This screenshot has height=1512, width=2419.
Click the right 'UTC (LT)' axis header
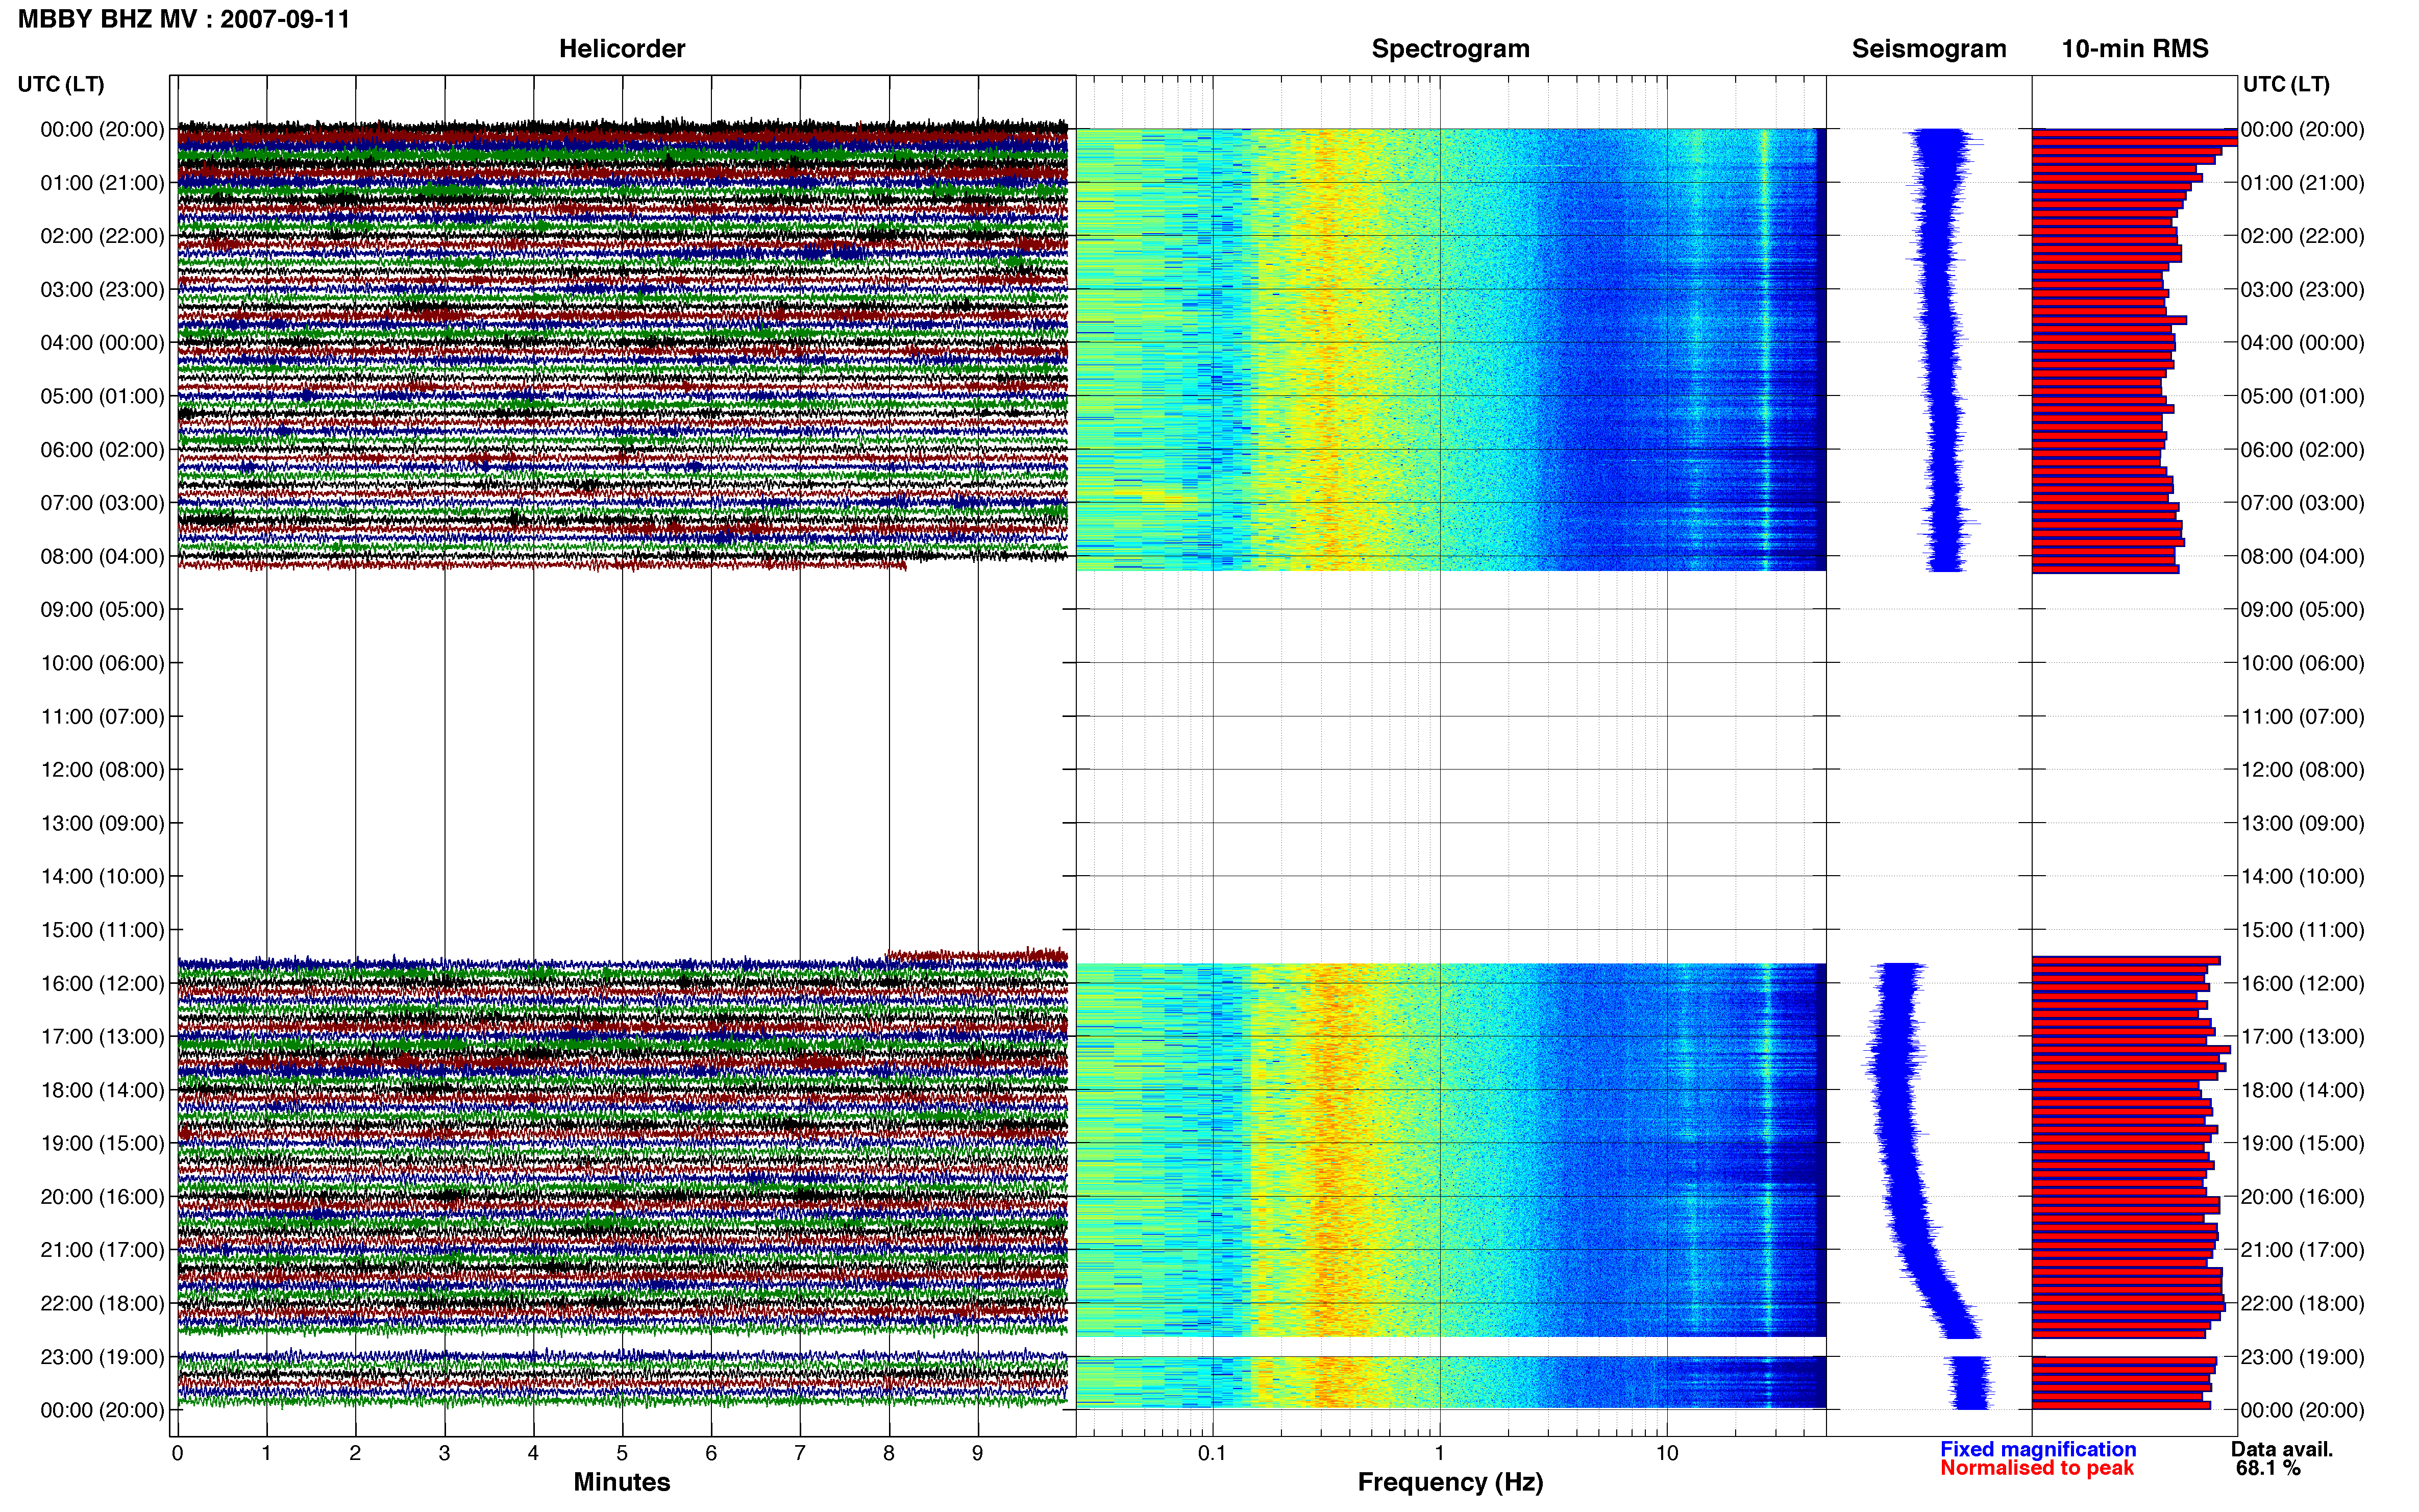tap(2286, 84)
